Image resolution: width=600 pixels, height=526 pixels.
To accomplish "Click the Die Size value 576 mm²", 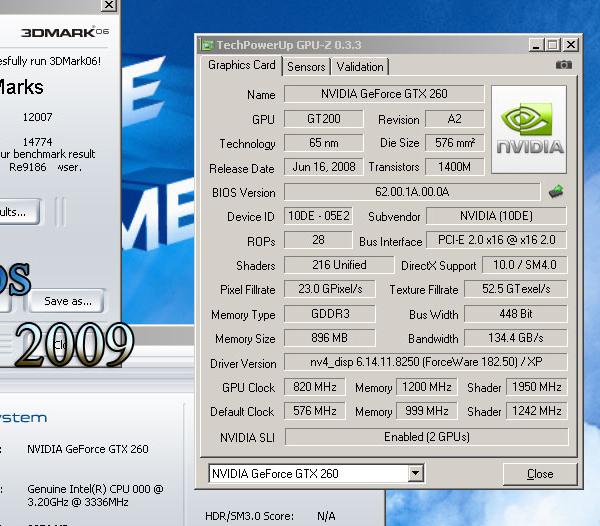I will tap(454, 143).
